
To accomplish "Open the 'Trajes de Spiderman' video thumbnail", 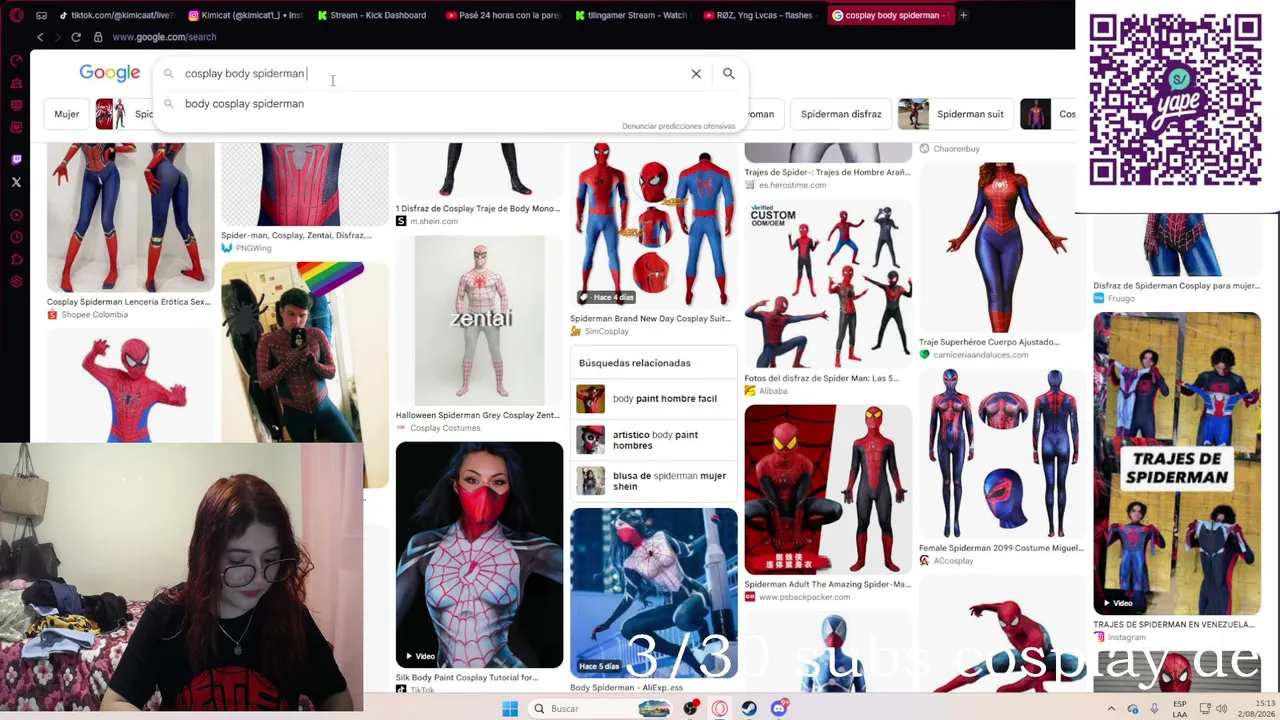I will pyautogui.click(x=1177, y=463).
